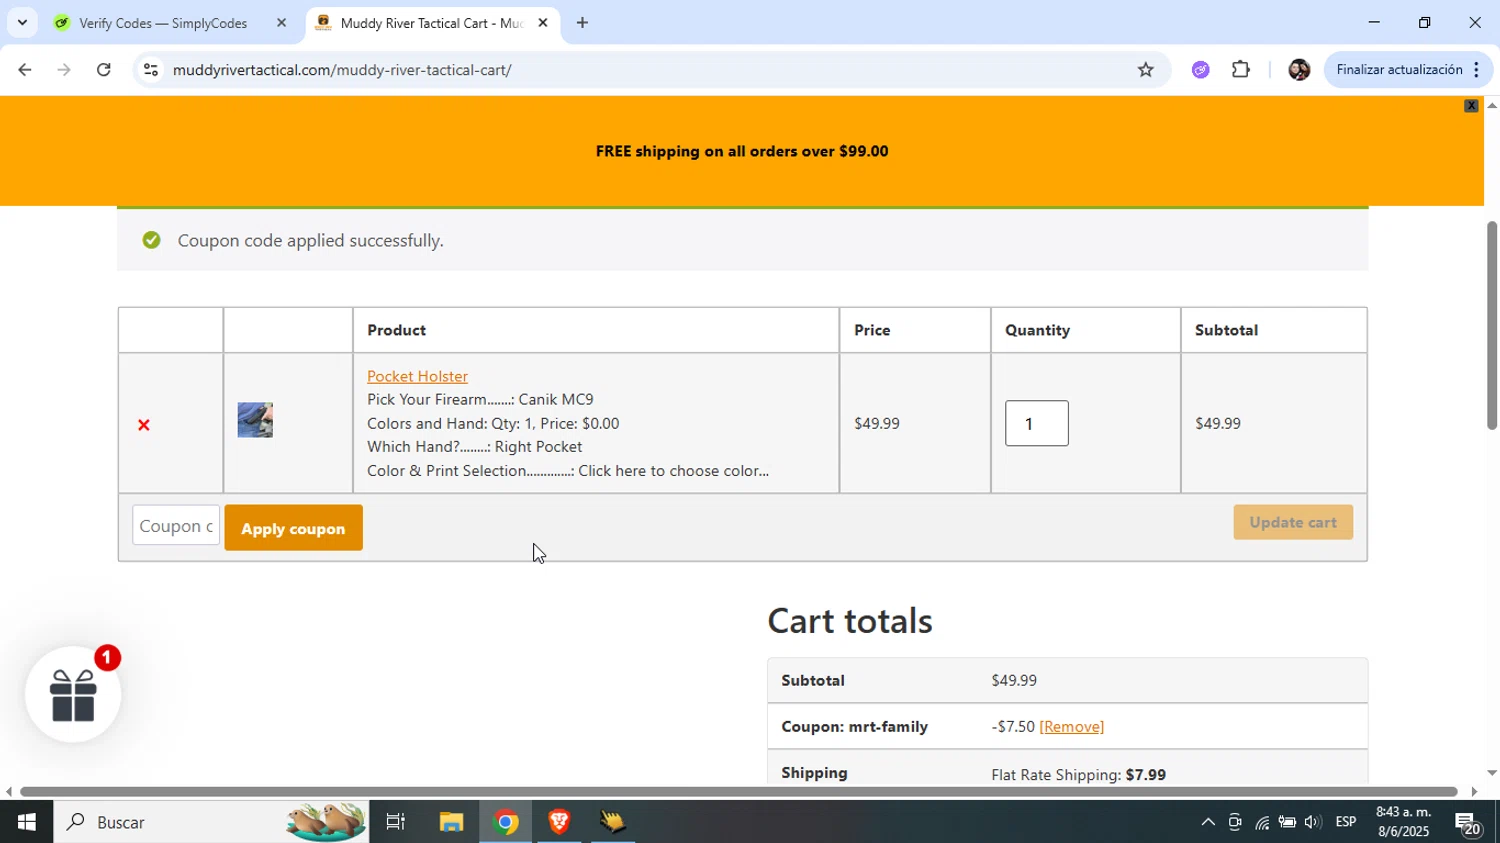Dismiss the free shipping banner with X
Image resolution: width=1500 pixels, height=843 pixels.
coord(1470,106)
